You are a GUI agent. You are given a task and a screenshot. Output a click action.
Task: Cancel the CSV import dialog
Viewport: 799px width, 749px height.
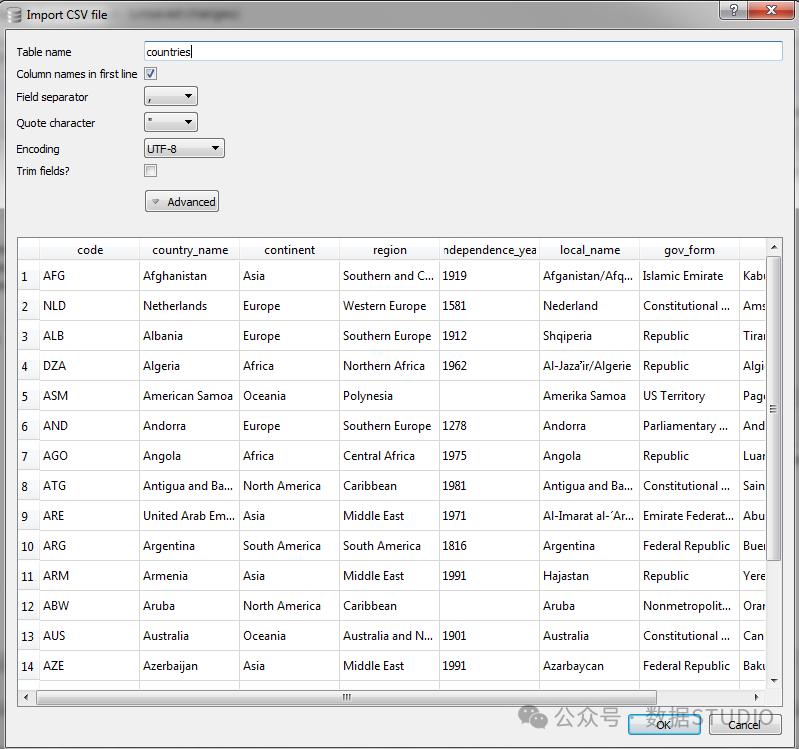744,725
